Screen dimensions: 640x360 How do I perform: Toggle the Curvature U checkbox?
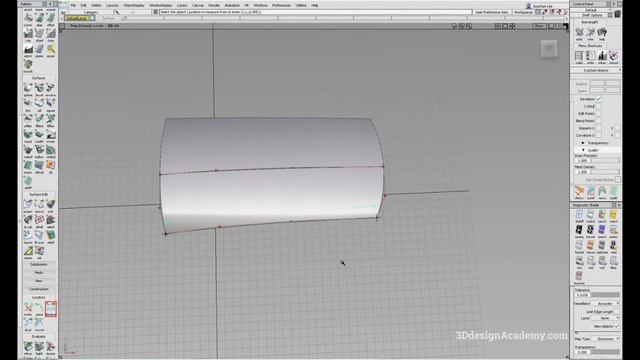pos(598,136)
